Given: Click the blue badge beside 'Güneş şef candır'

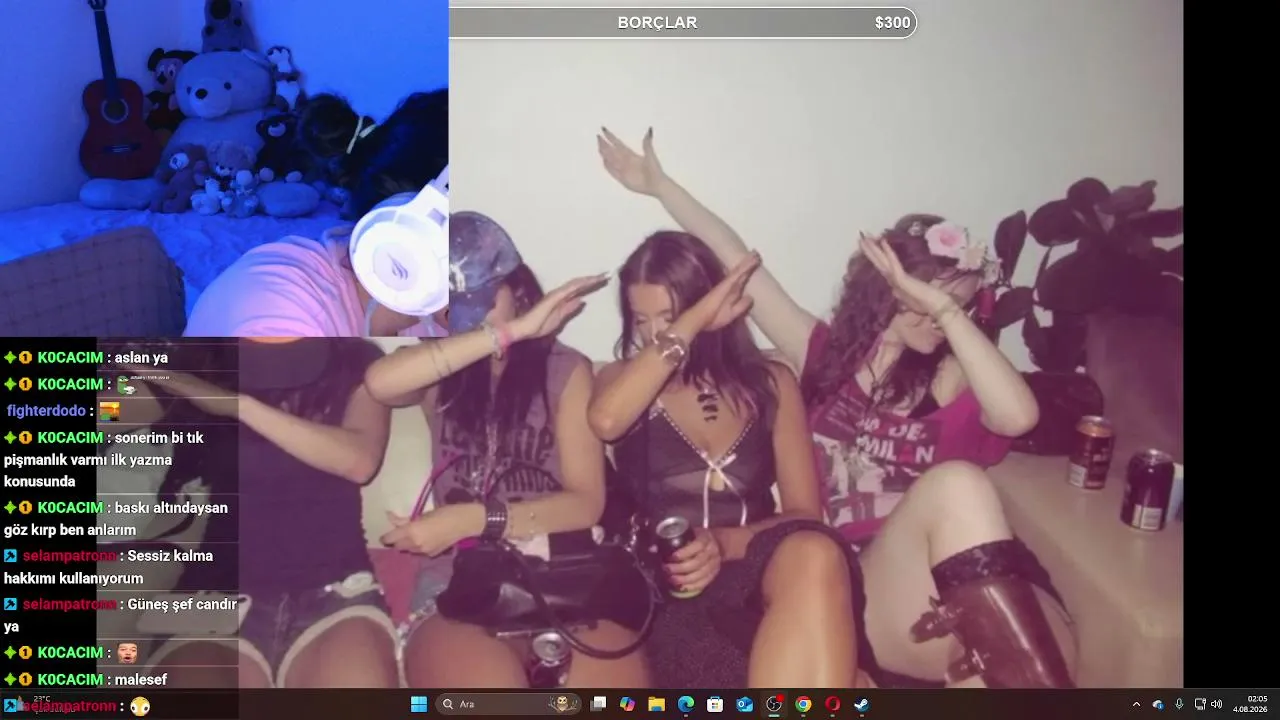Looking at the screenshot, I should click(10, 604).
